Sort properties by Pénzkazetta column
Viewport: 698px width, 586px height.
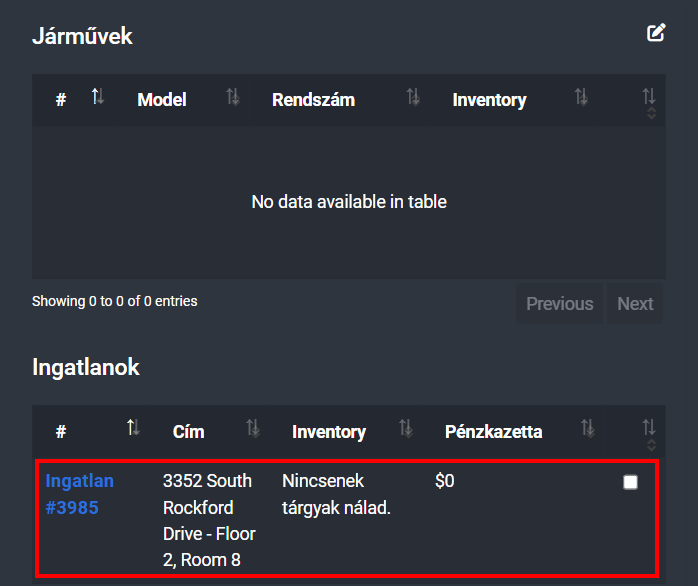(512, 431)
